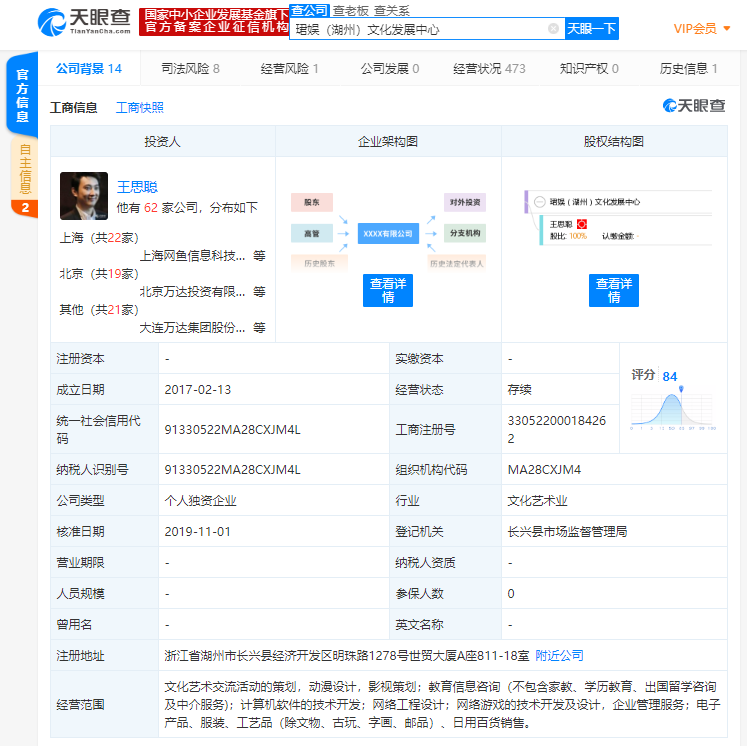Click the red marker icon beside 王思聪 in equity chart
This screenshot has width=747, height=746.
pyautogui.click(x=581, y=224)
